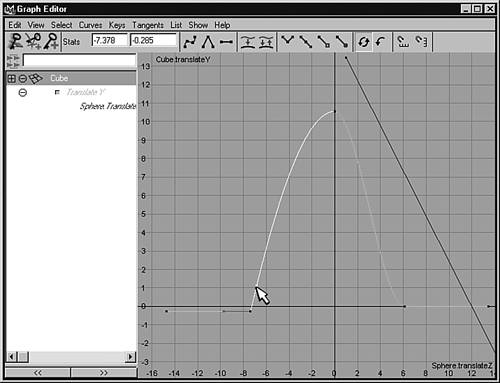The height and width of the screenshot is (383, 500).
Task: Click the outliner filter icon beside text field
Action: coord(13,61)
